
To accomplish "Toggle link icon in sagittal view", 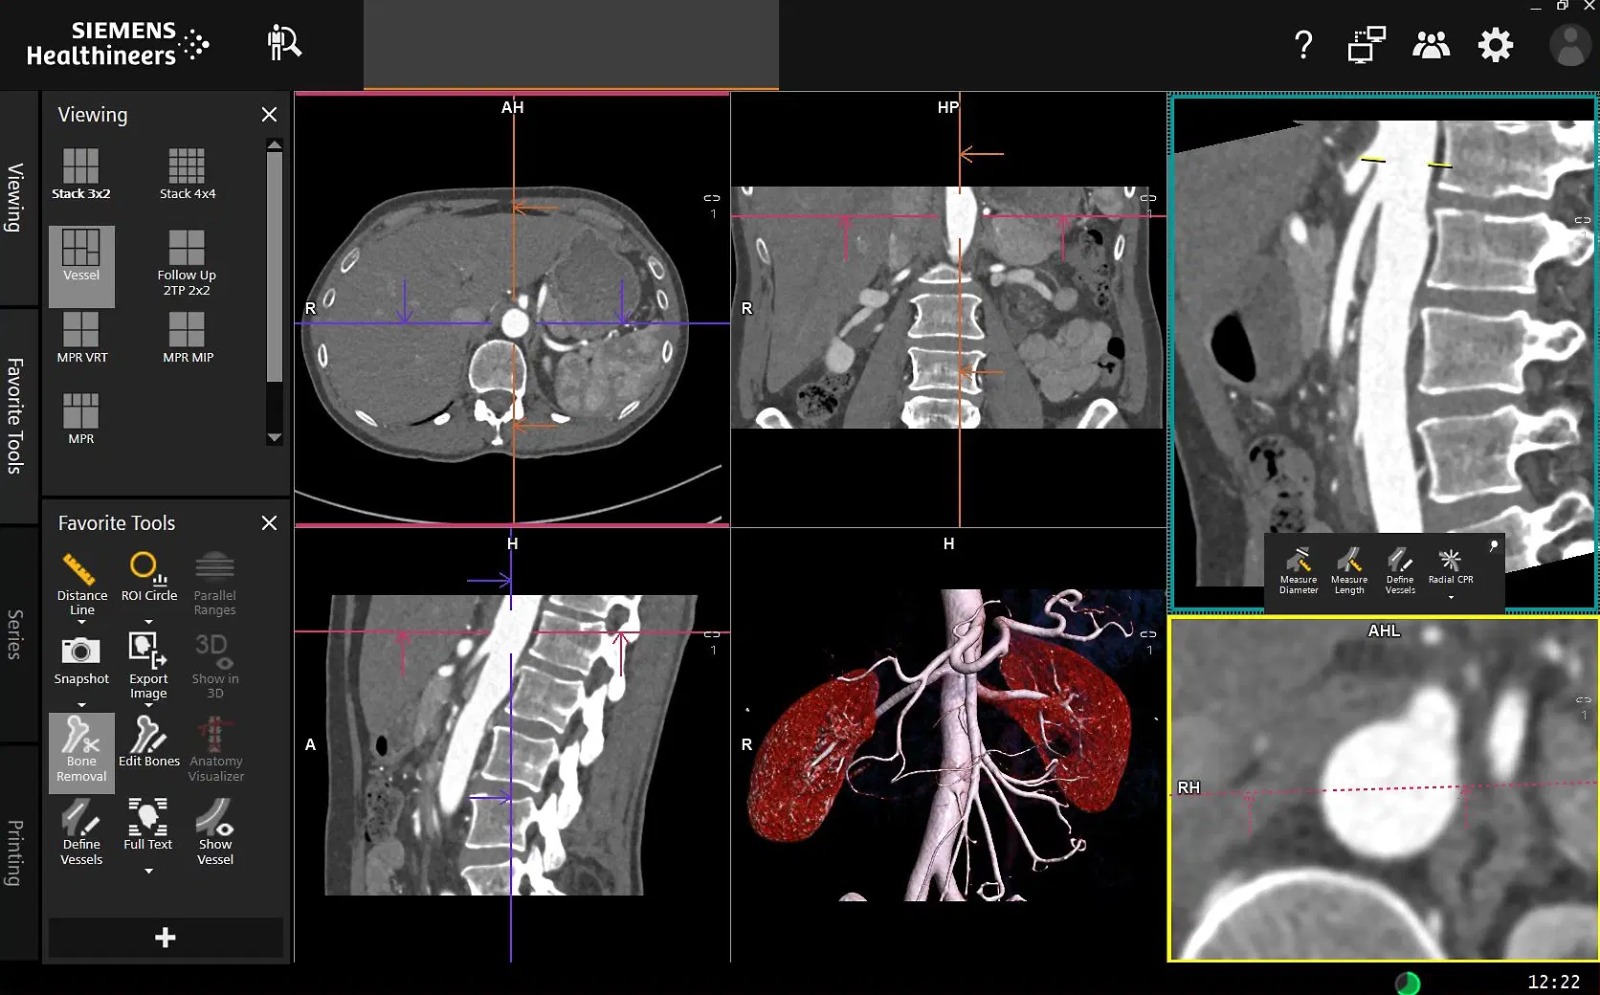I will [711, 634].
